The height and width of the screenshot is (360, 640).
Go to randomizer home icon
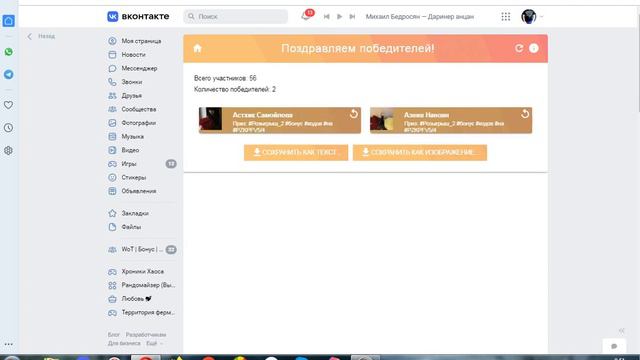[198, 48]
